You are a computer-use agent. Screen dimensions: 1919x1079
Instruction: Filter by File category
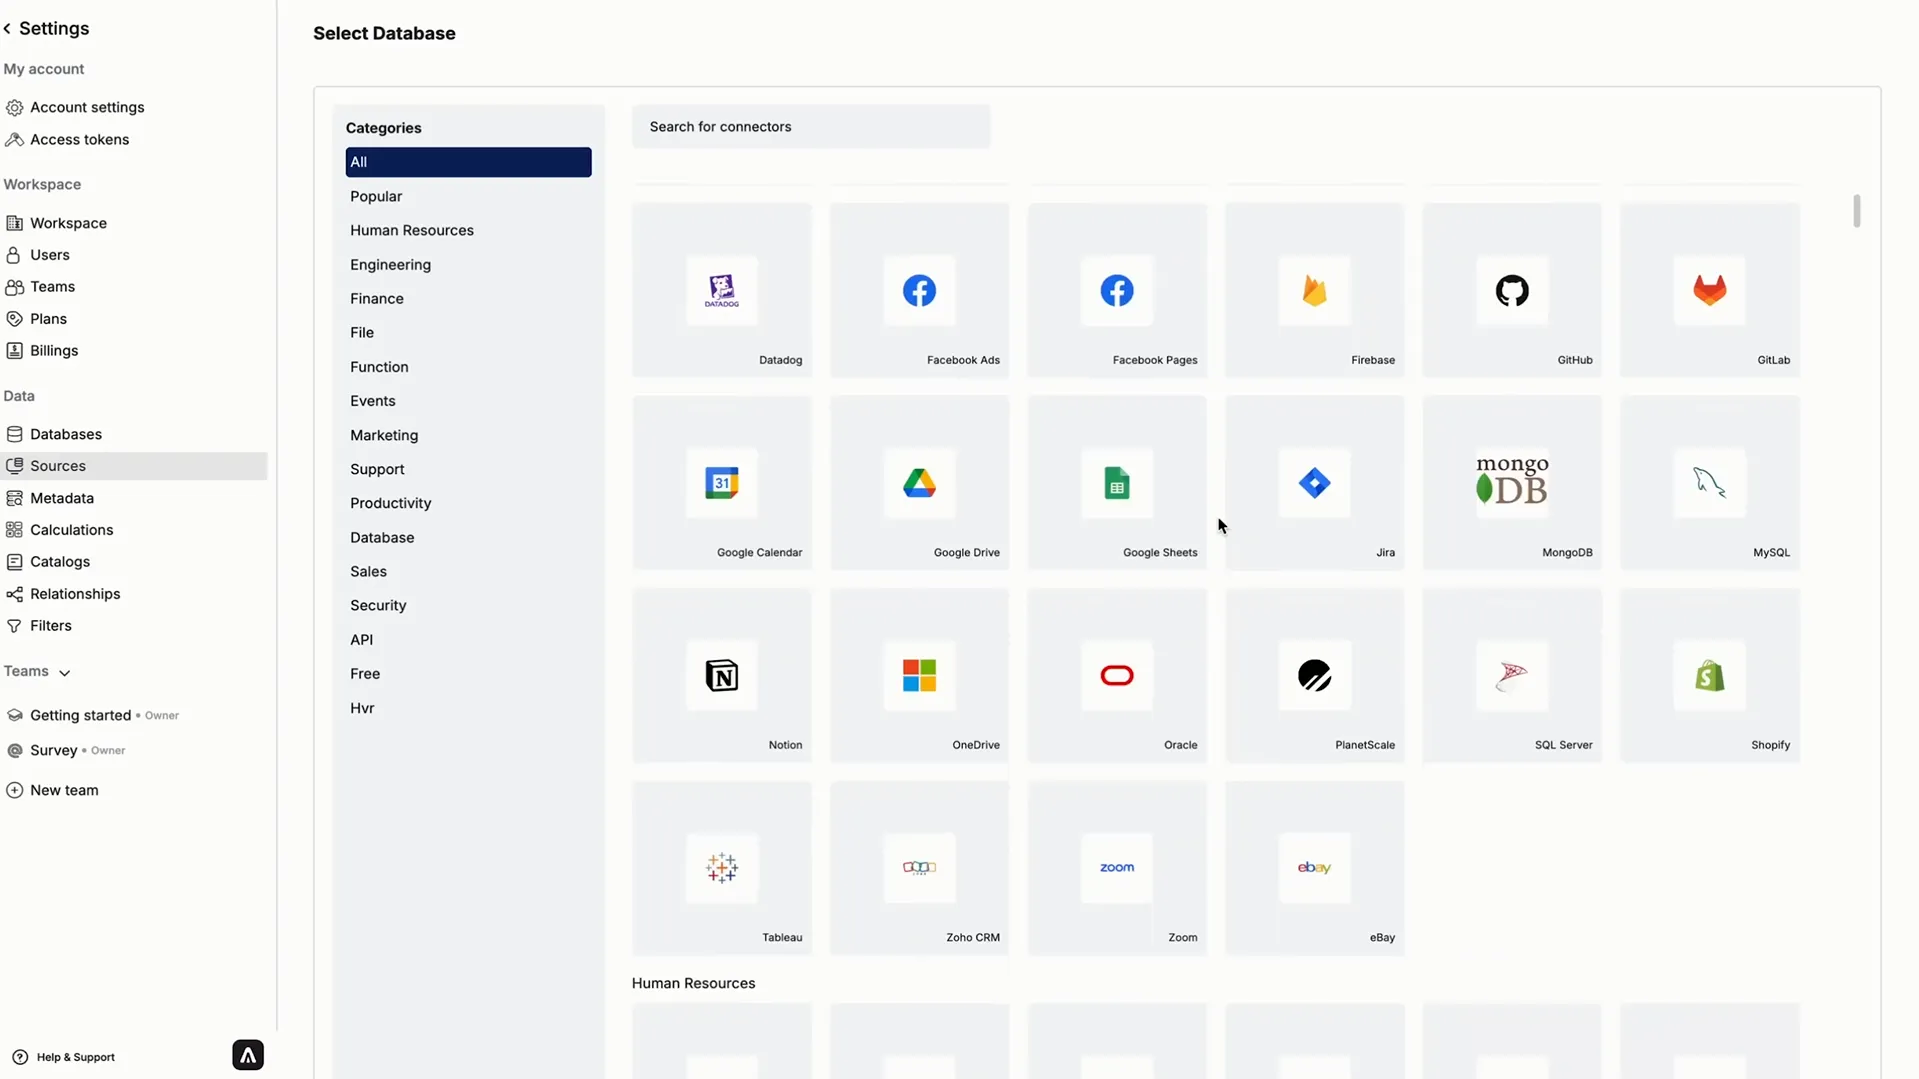(362, 333)
